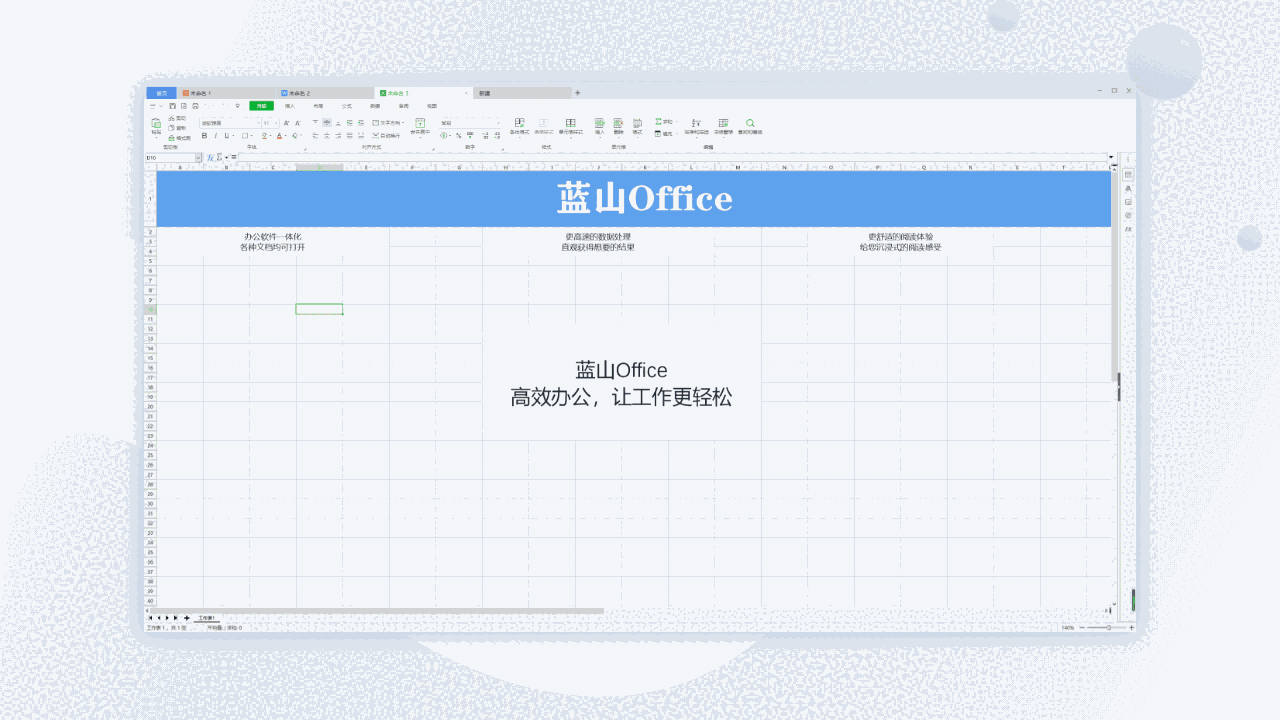Toggle Italic formatting
The height and width of the screenshot is (720, 1280).
(x=216, y=135)
